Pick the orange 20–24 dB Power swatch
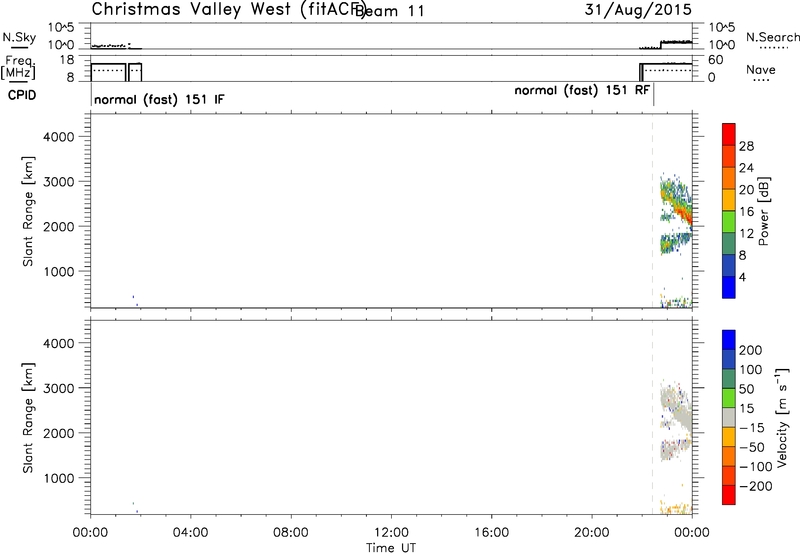800x554 pixels. pos(729,178)
